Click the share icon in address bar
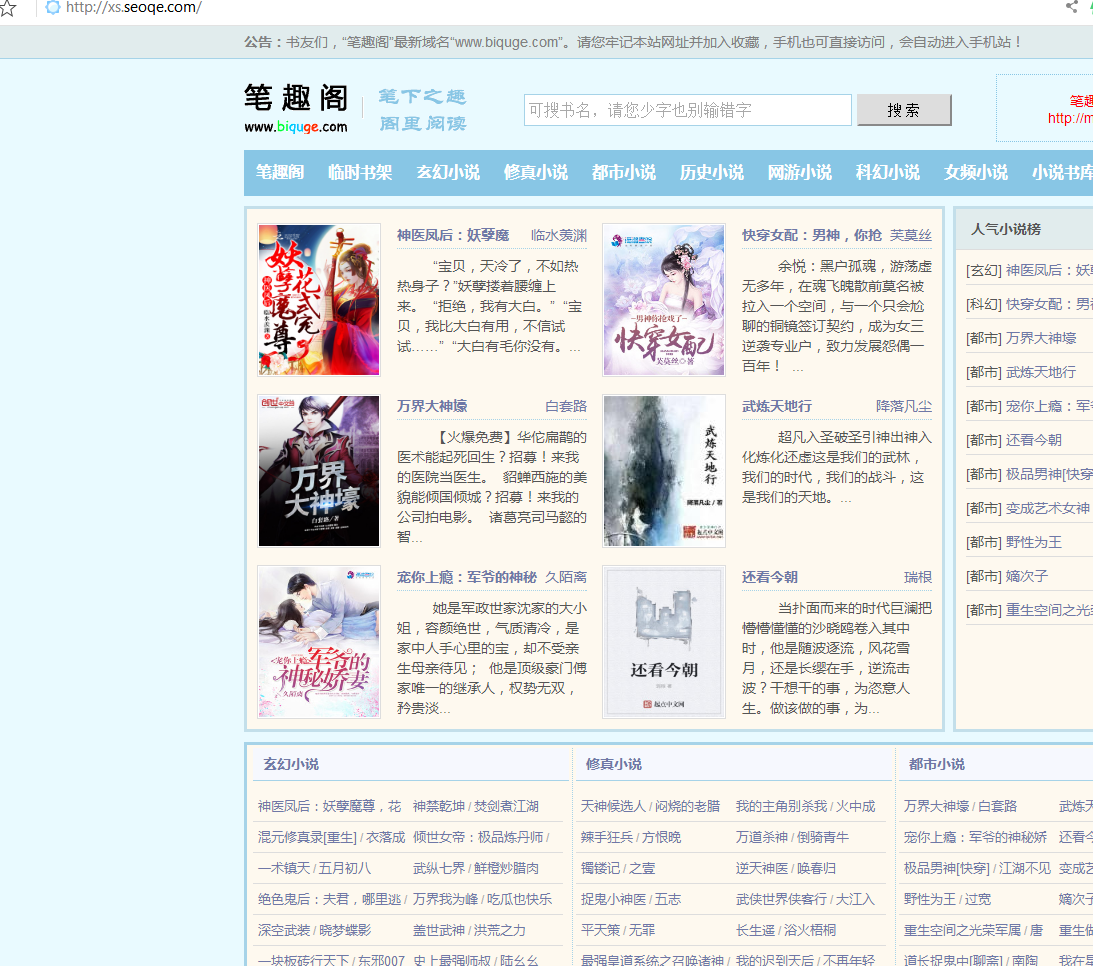1093x966 pixels. [1071, 7]
